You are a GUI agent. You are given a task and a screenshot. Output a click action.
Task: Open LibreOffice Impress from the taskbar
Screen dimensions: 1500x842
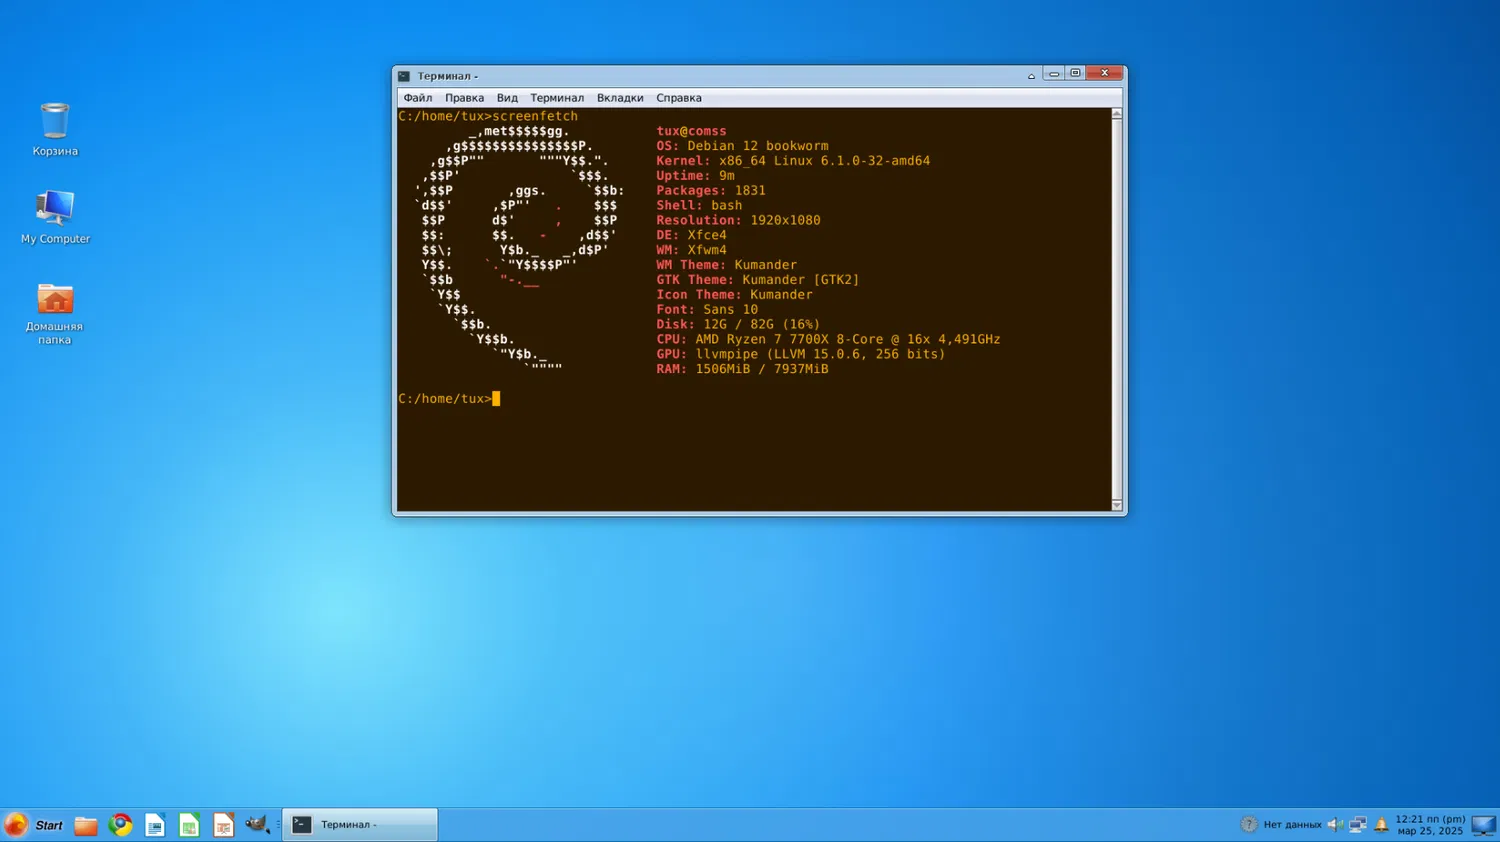pyautogui.click(x=223, y=825)
